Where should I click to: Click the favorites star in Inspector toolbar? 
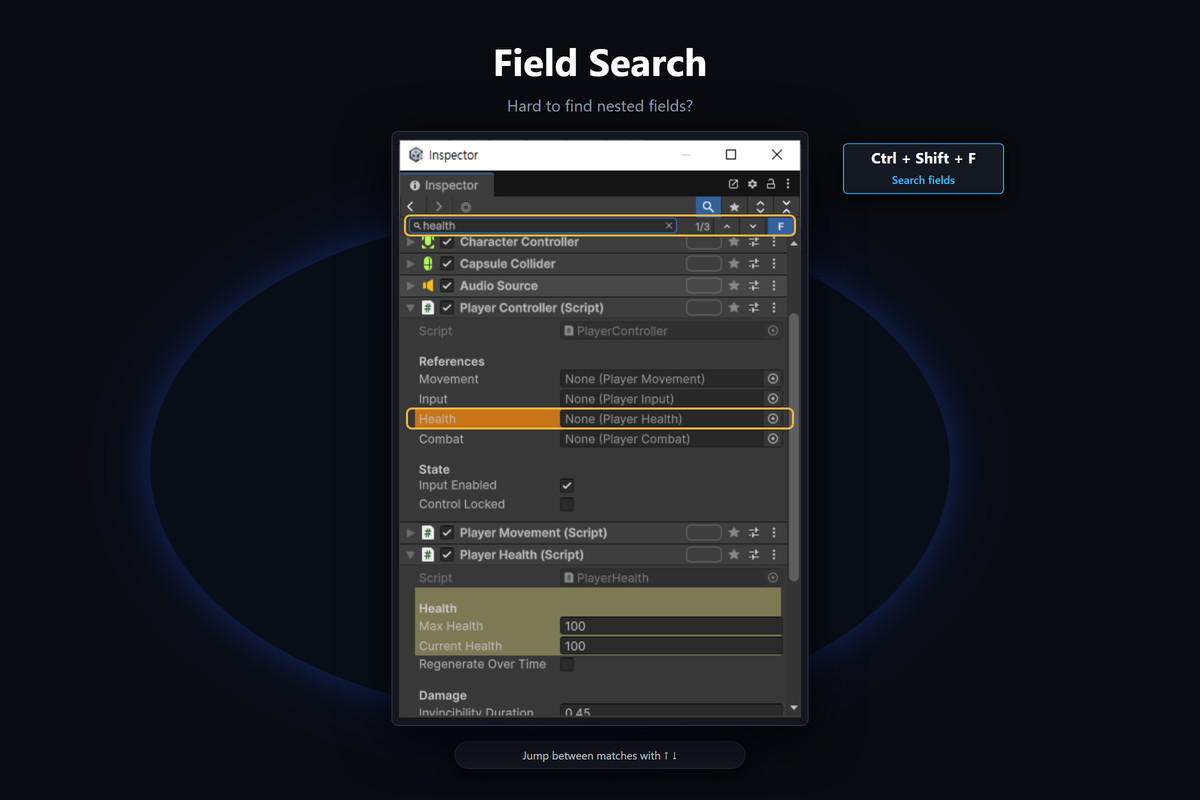[x=735, y=206]
